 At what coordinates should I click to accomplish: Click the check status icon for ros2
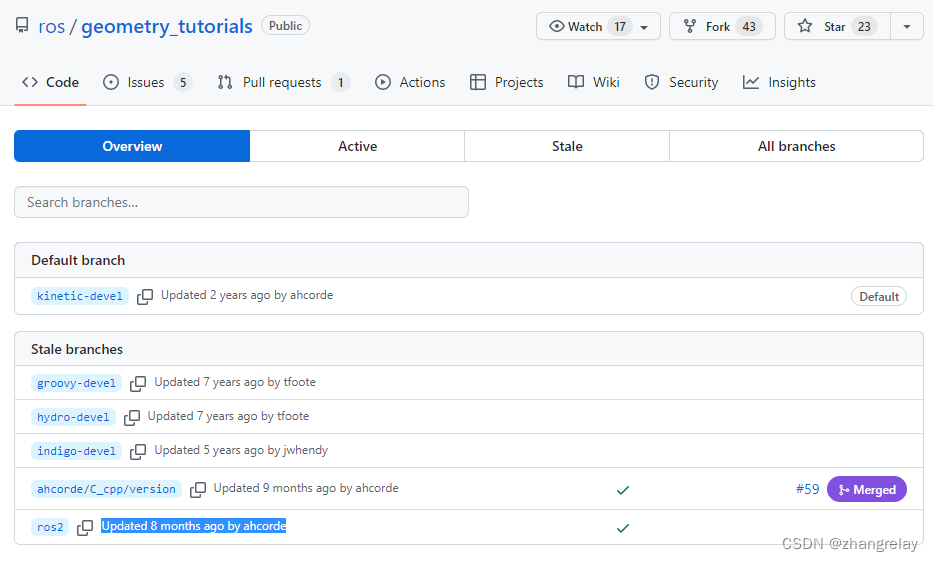[x=623, y=528]
